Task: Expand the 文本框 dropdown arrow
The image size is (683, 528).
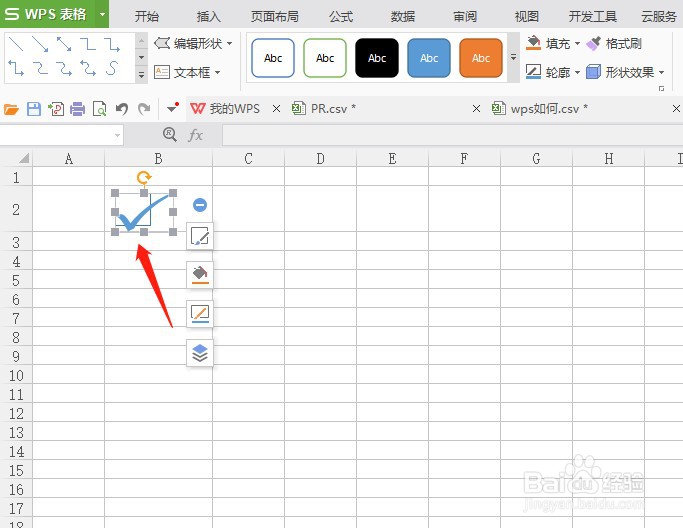Action: [x=217, y=72]
